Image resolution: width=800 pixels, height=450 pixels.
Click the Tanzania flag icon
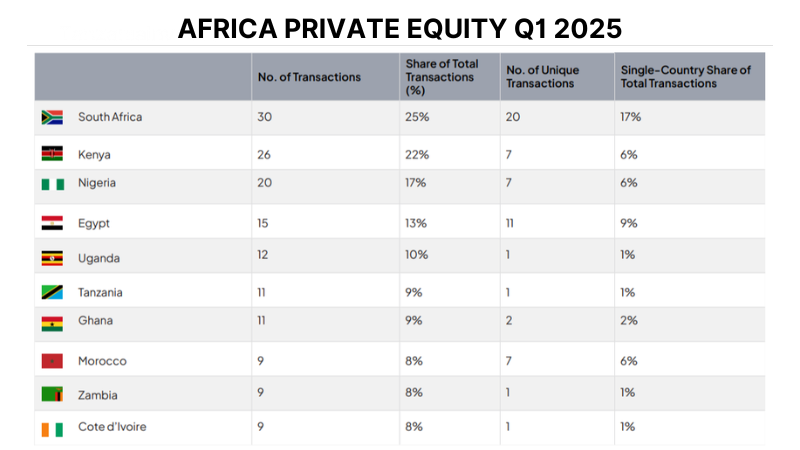[52, 293]
